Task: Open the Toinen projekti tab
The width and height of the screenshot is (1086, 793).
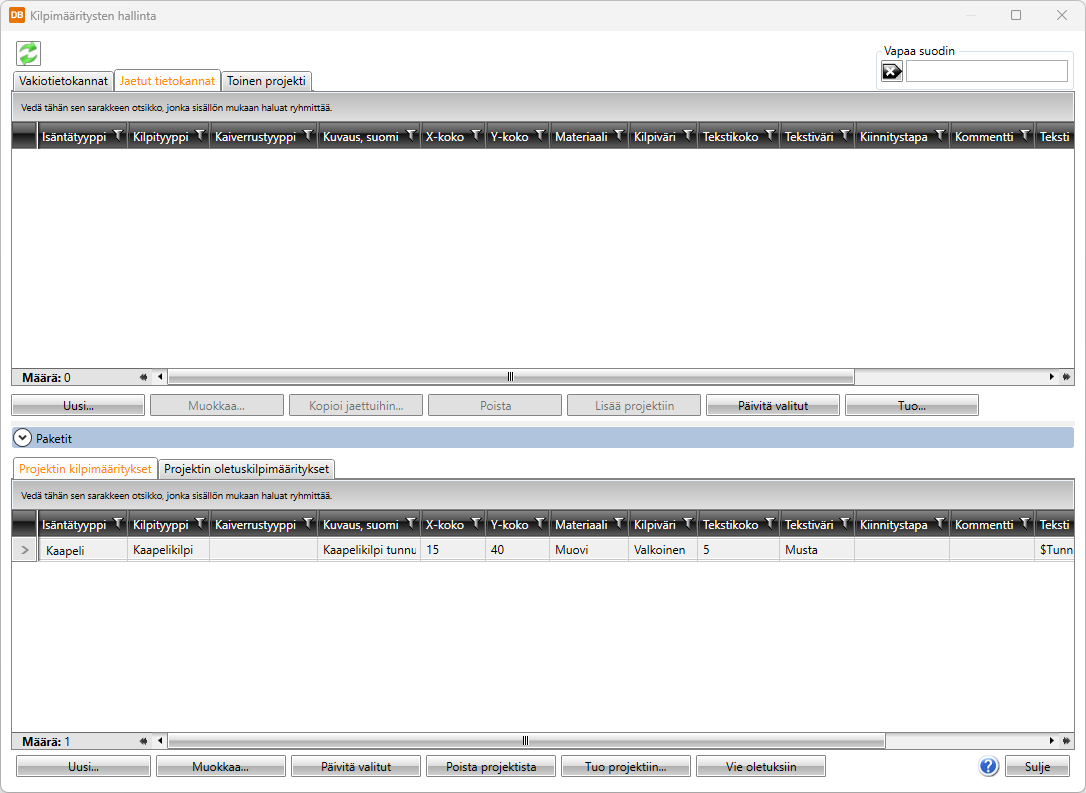Action: [x=266, y=81]
